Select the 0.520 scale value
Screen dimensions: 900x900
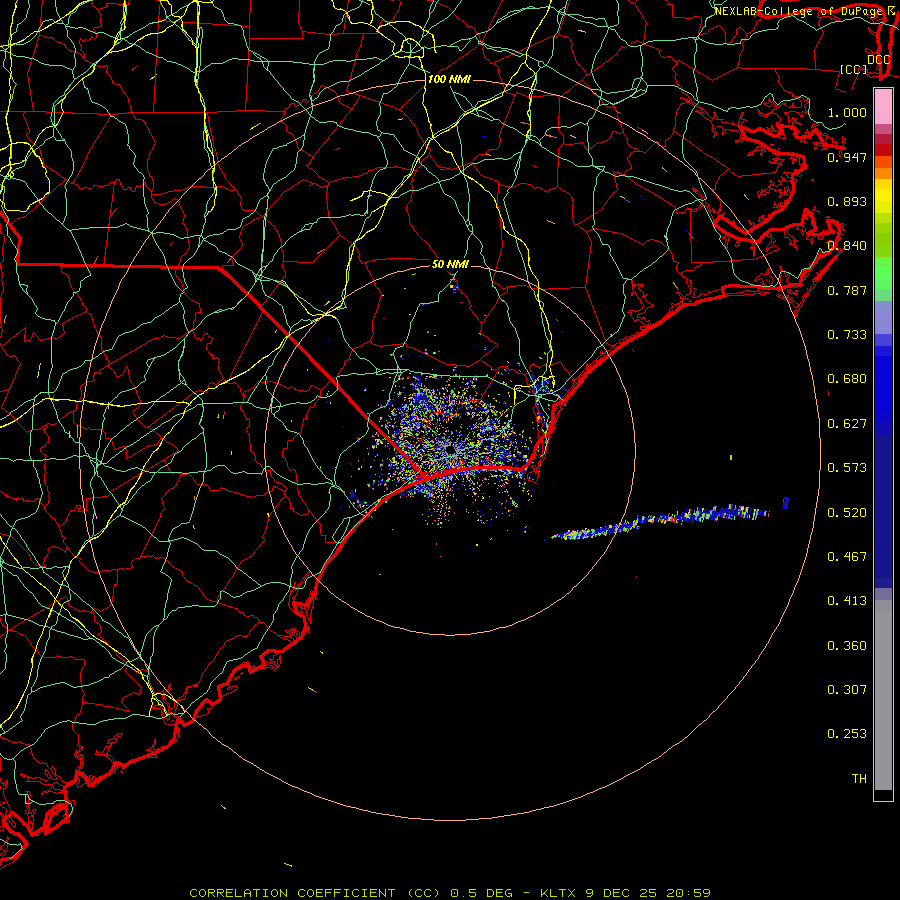(847, 512)
